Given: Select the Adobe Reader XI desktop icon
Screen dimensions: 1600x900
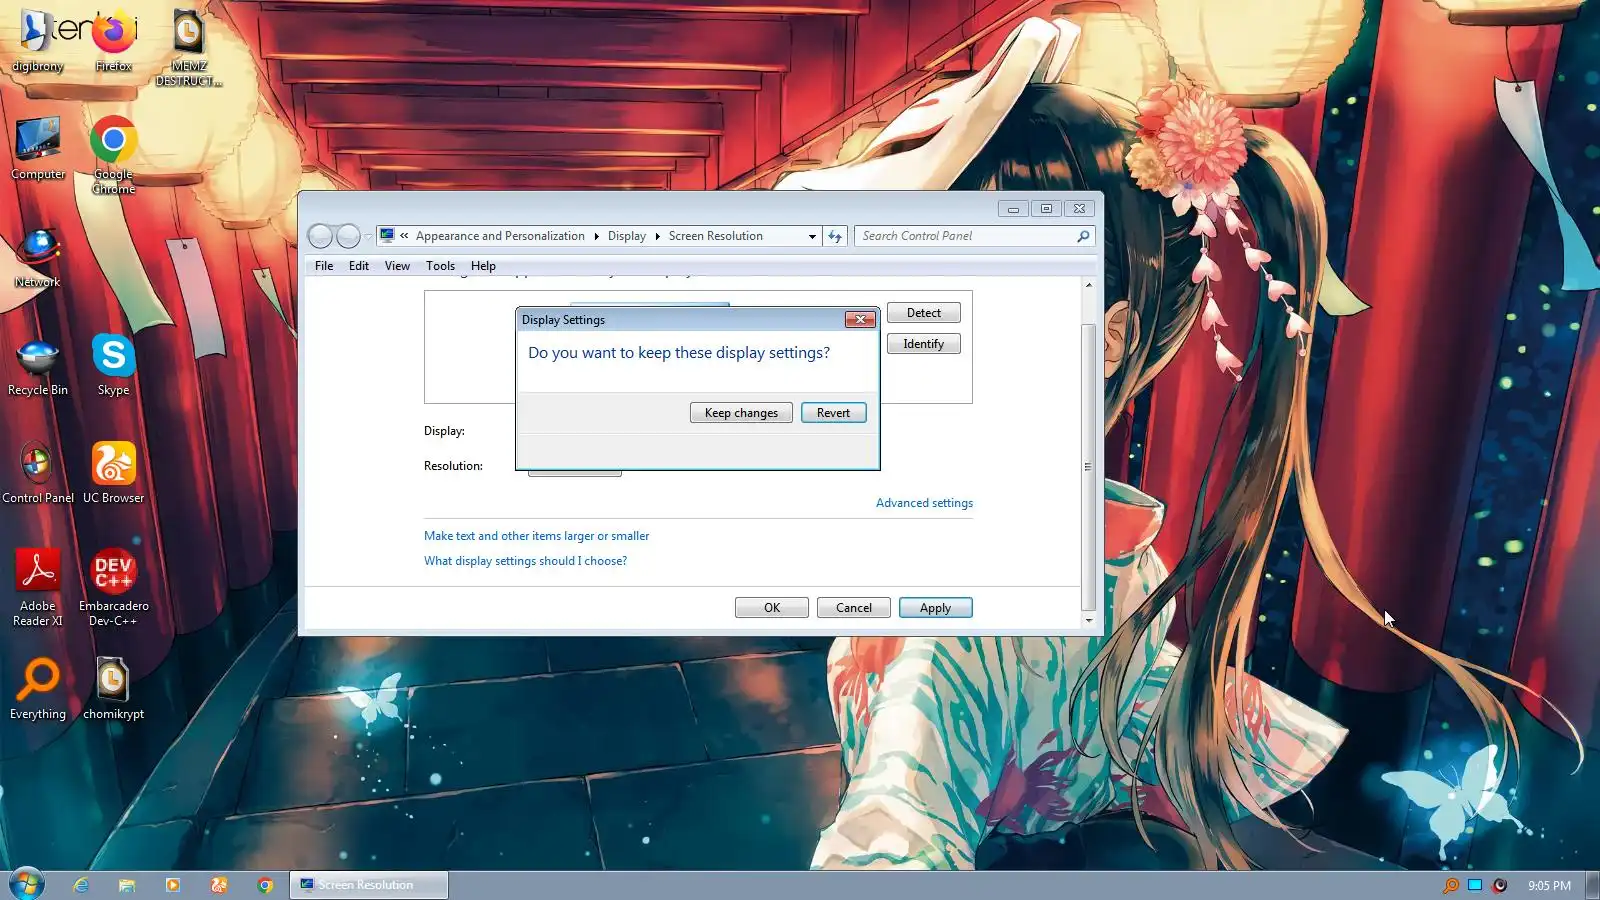Looking at the screenshot, I should [38, 588].
